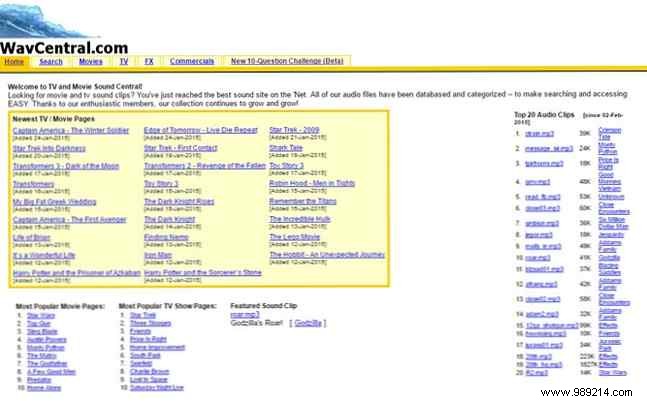Open Monty Python in popular movie pages
The width and height of the screenshot is (647, 401).
click(45, 348)
